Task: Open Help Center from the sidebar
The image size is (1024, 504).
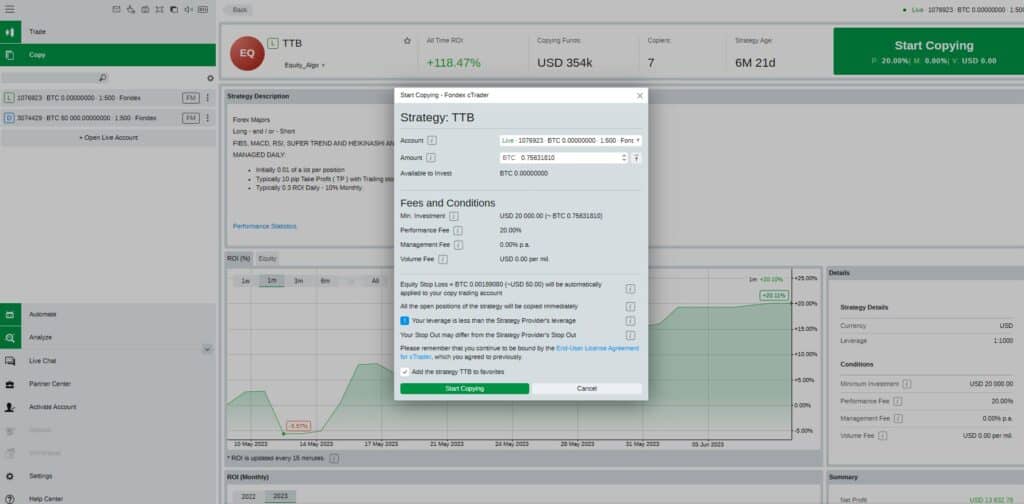Action: 46,499
